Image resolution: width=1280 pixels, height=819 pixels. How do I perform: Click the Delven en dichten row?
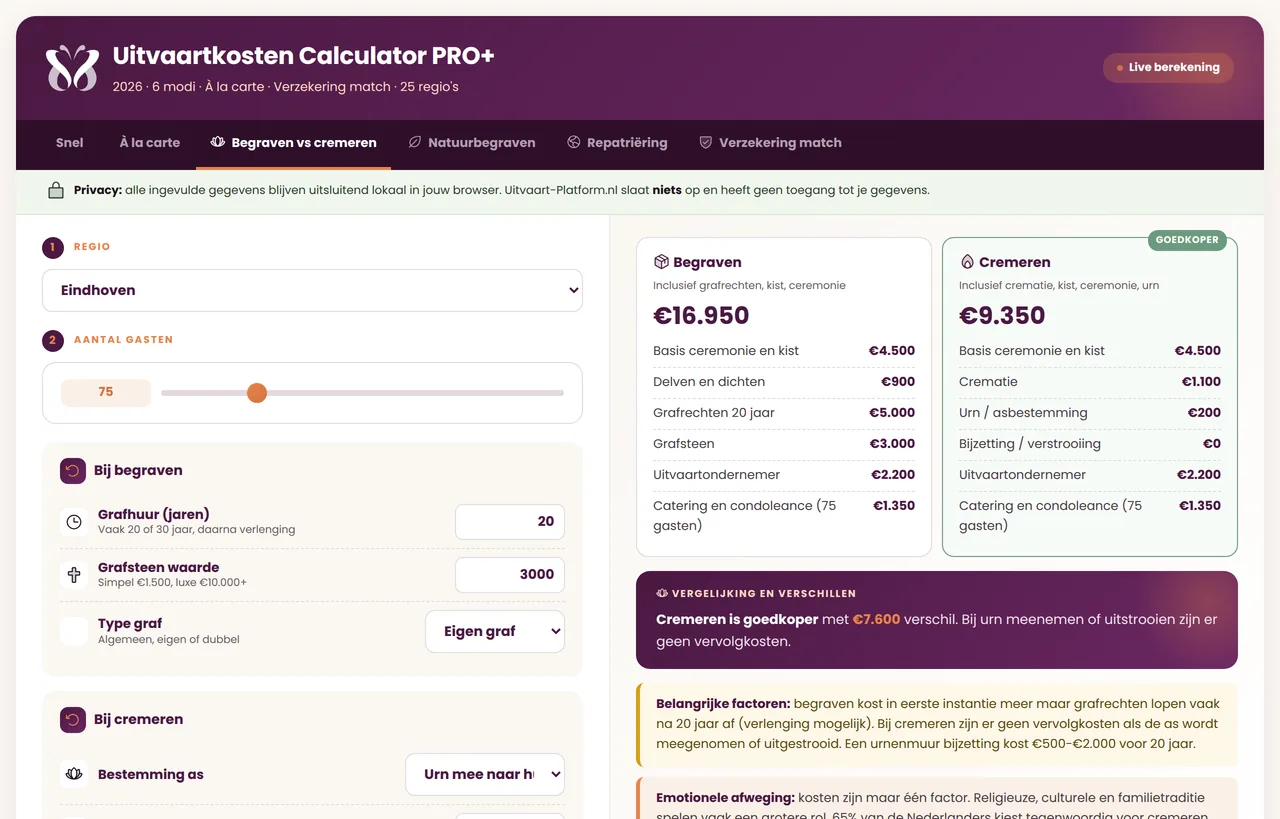(784, 381)
